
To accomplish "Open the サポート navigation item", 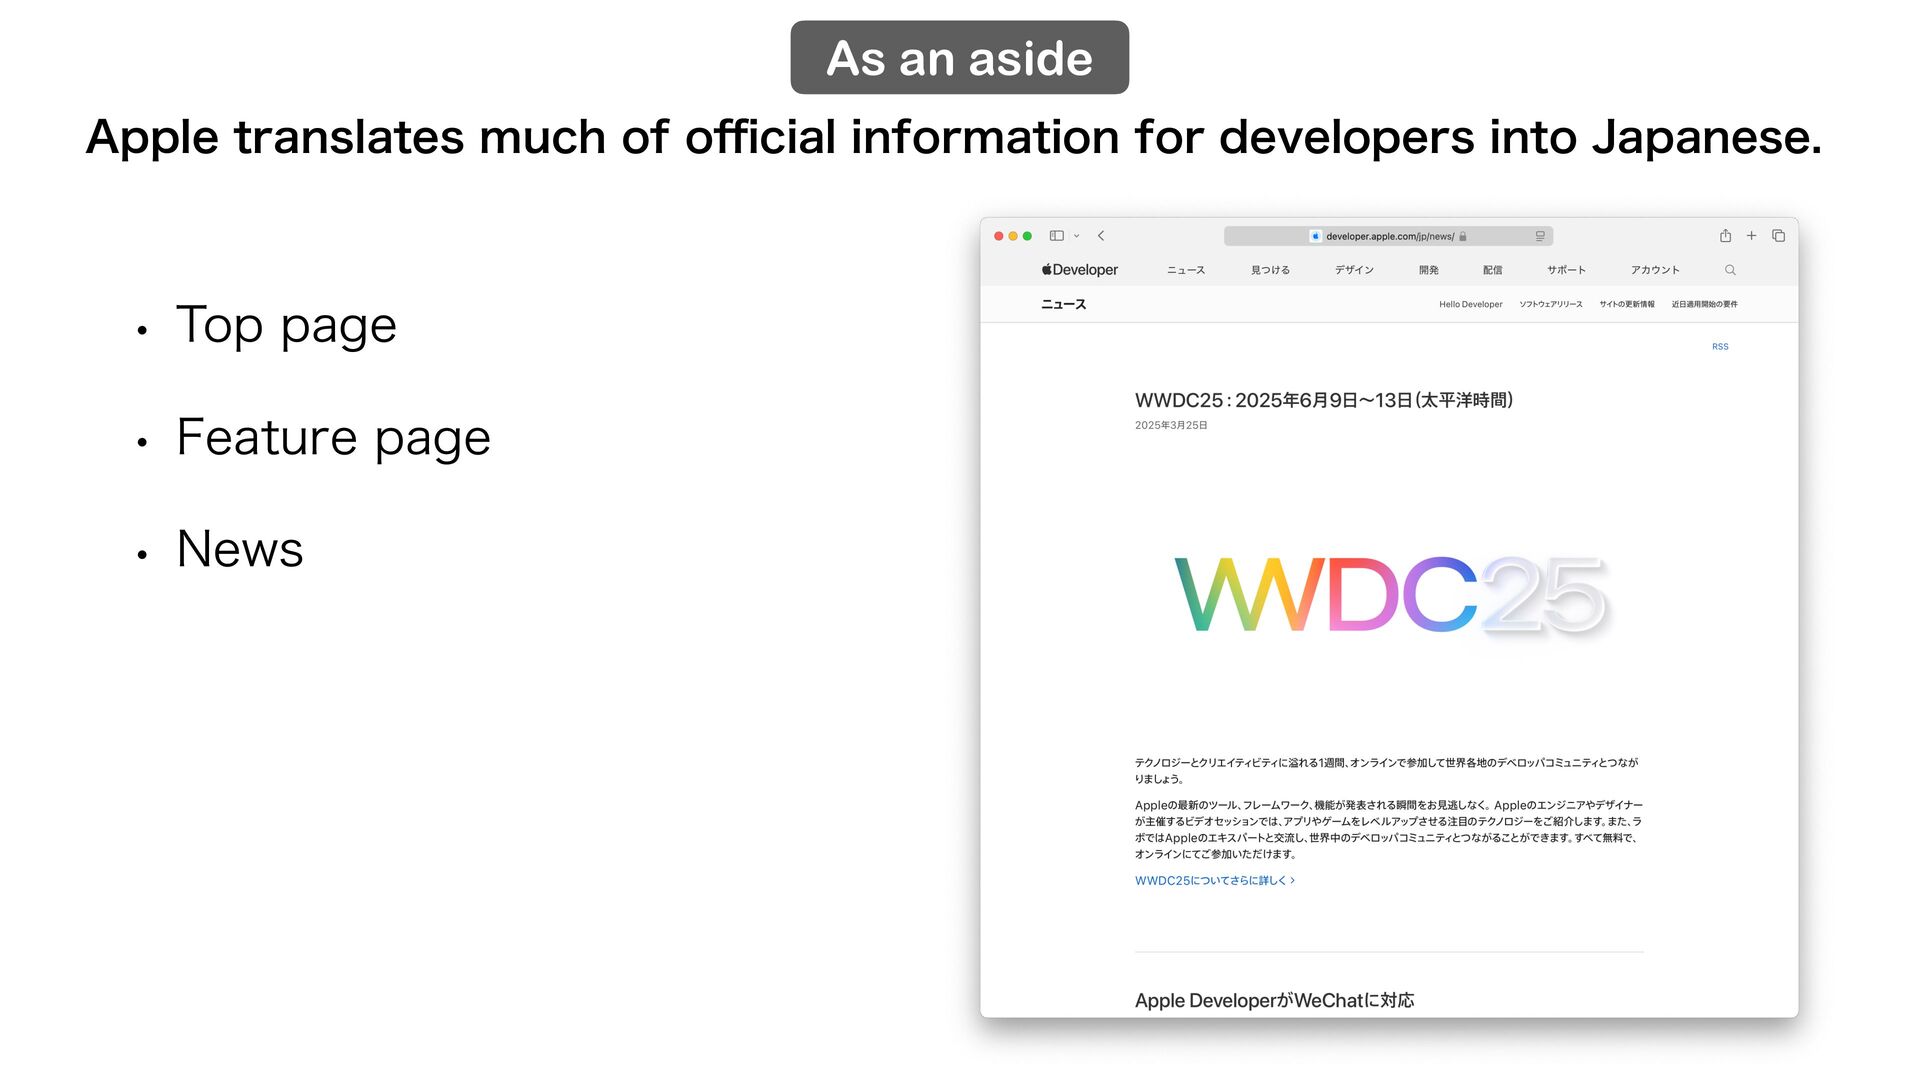I will tap(1566, 270).
